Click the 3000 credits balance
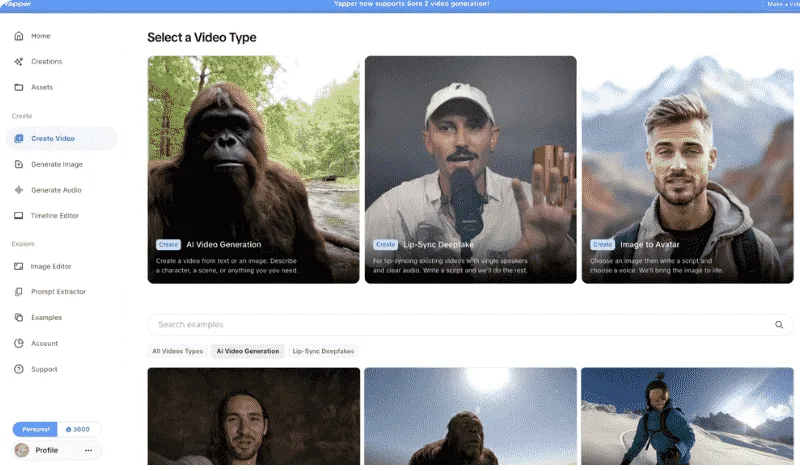 78,429
